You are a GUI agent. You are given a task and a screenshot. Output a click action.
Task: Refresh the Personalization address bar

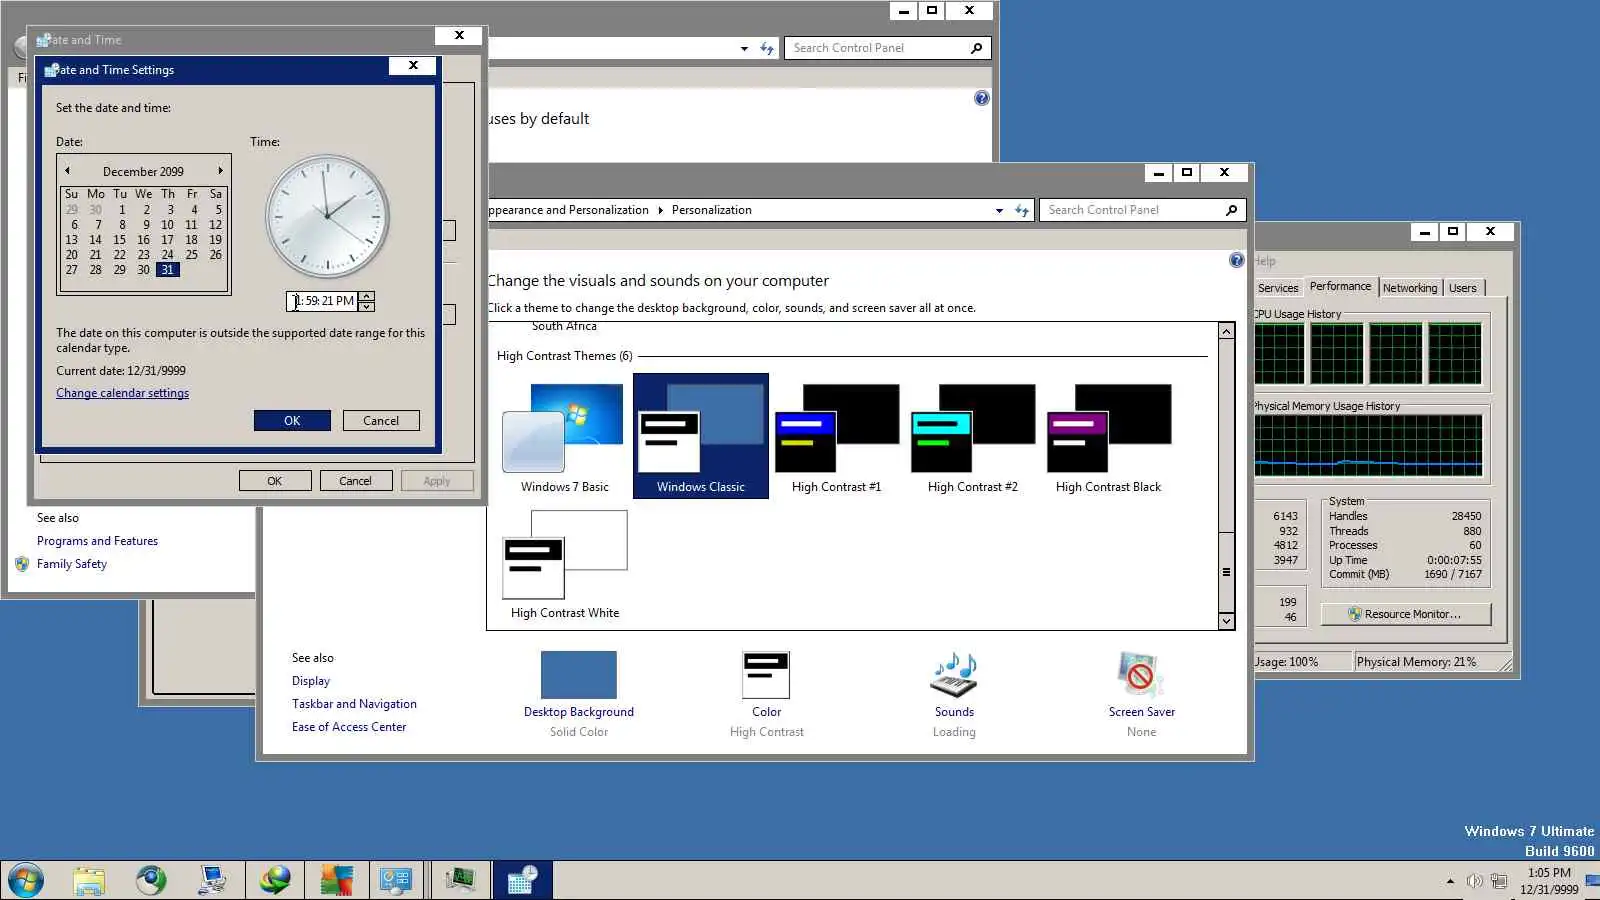[x=1022, y=210]
